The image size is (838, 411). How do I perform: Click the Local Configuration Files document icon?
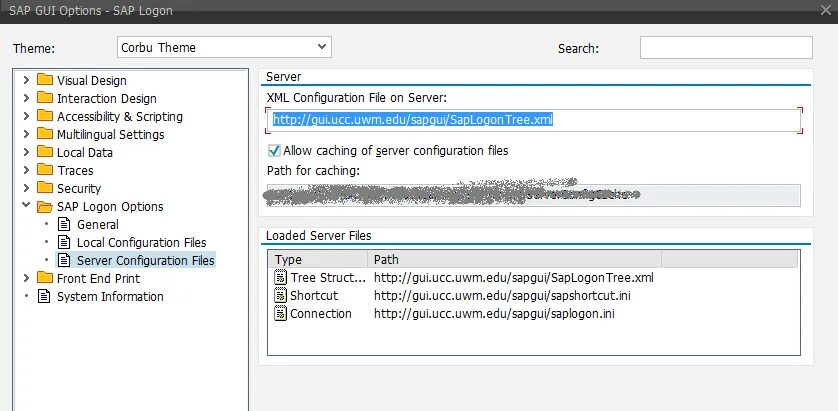(x=64, y=242)
